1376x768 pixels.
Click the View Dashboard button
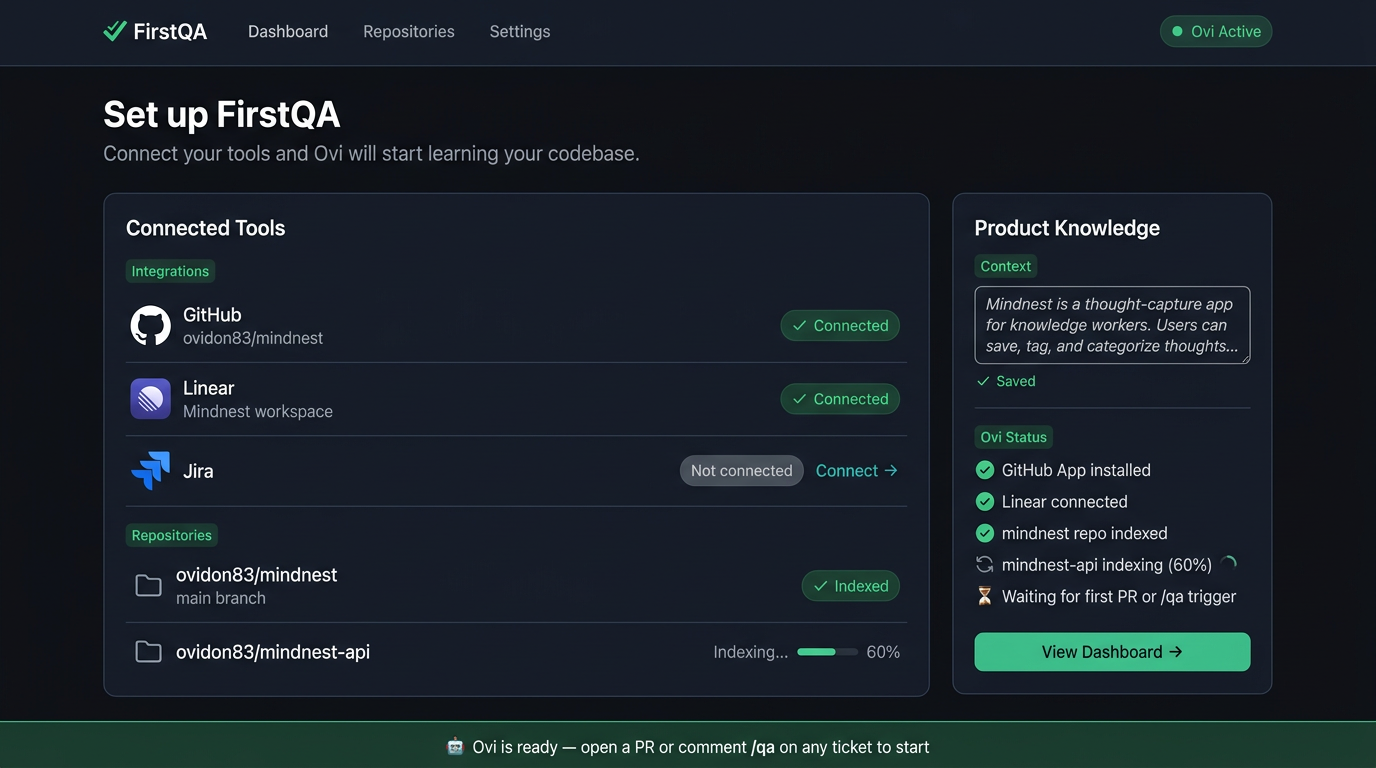coord(1112,652)
